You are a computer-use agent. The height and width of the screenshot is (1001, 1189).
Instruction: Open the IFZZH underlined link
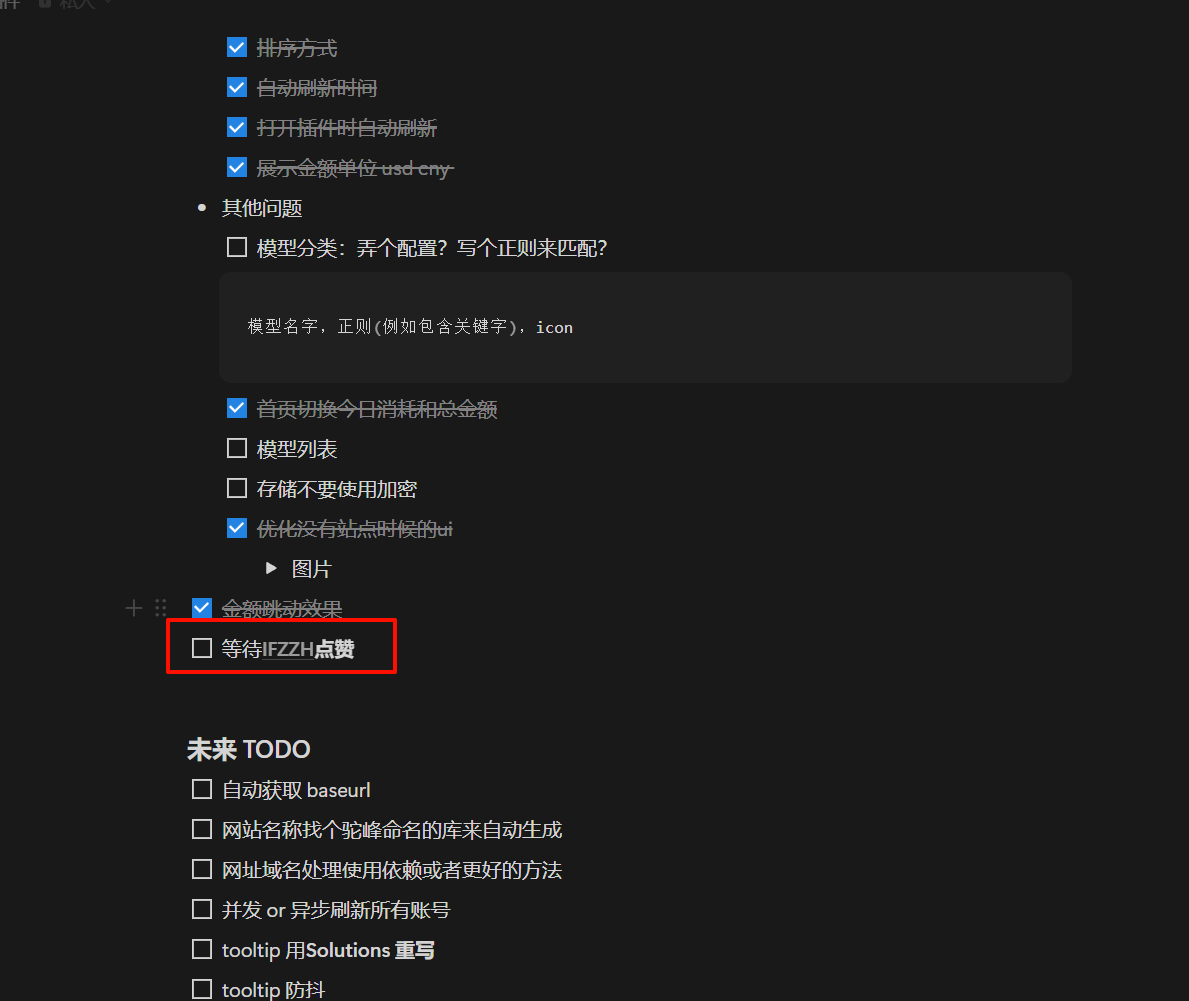point(287,649)
